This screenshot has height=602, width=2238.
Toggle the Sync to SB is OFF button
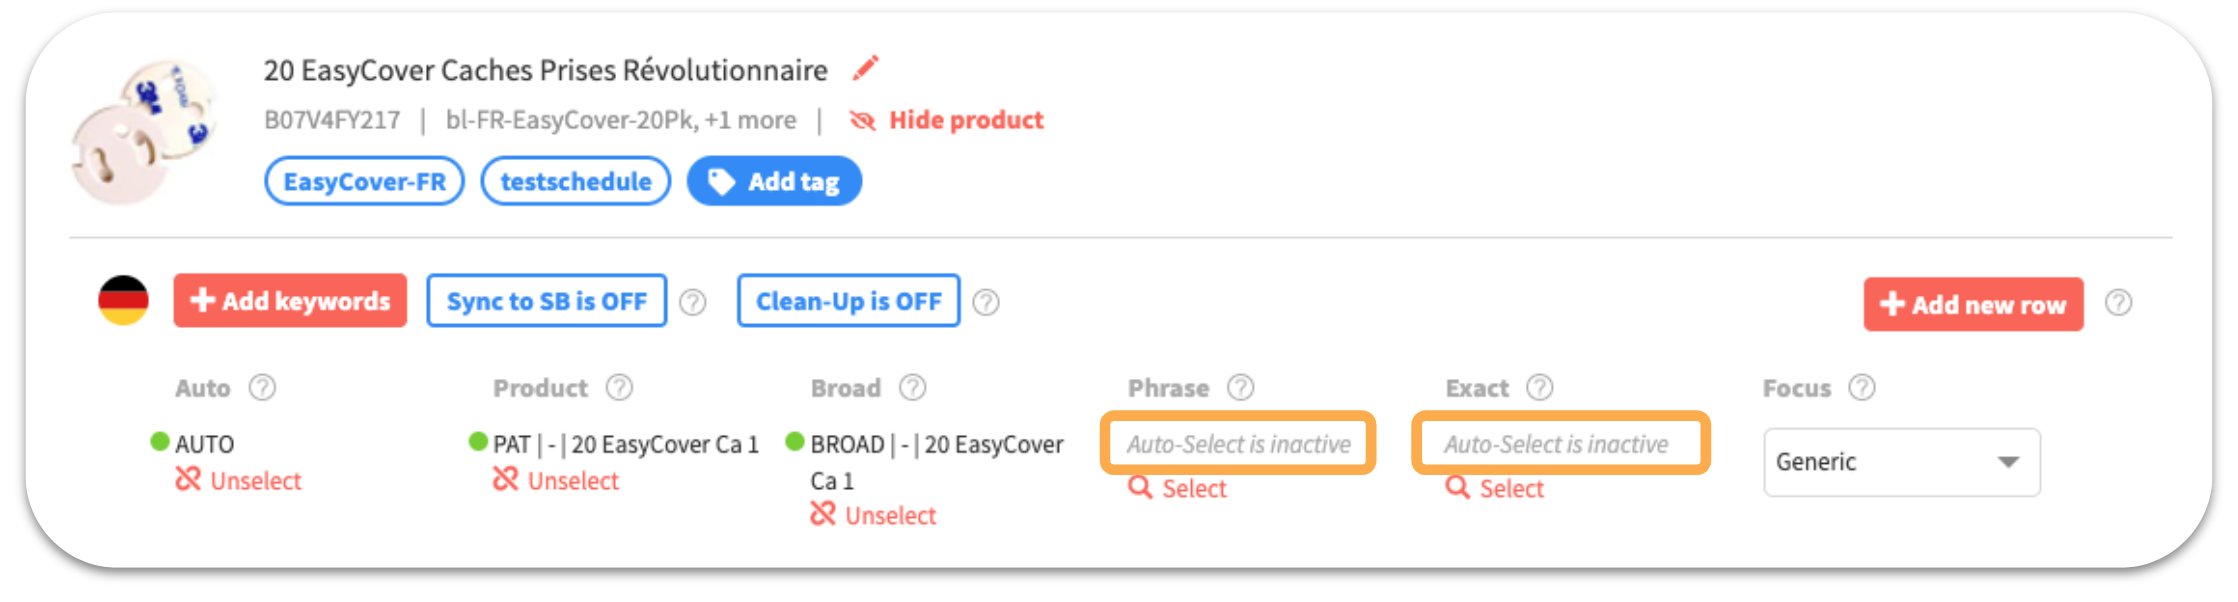(547, 301)
